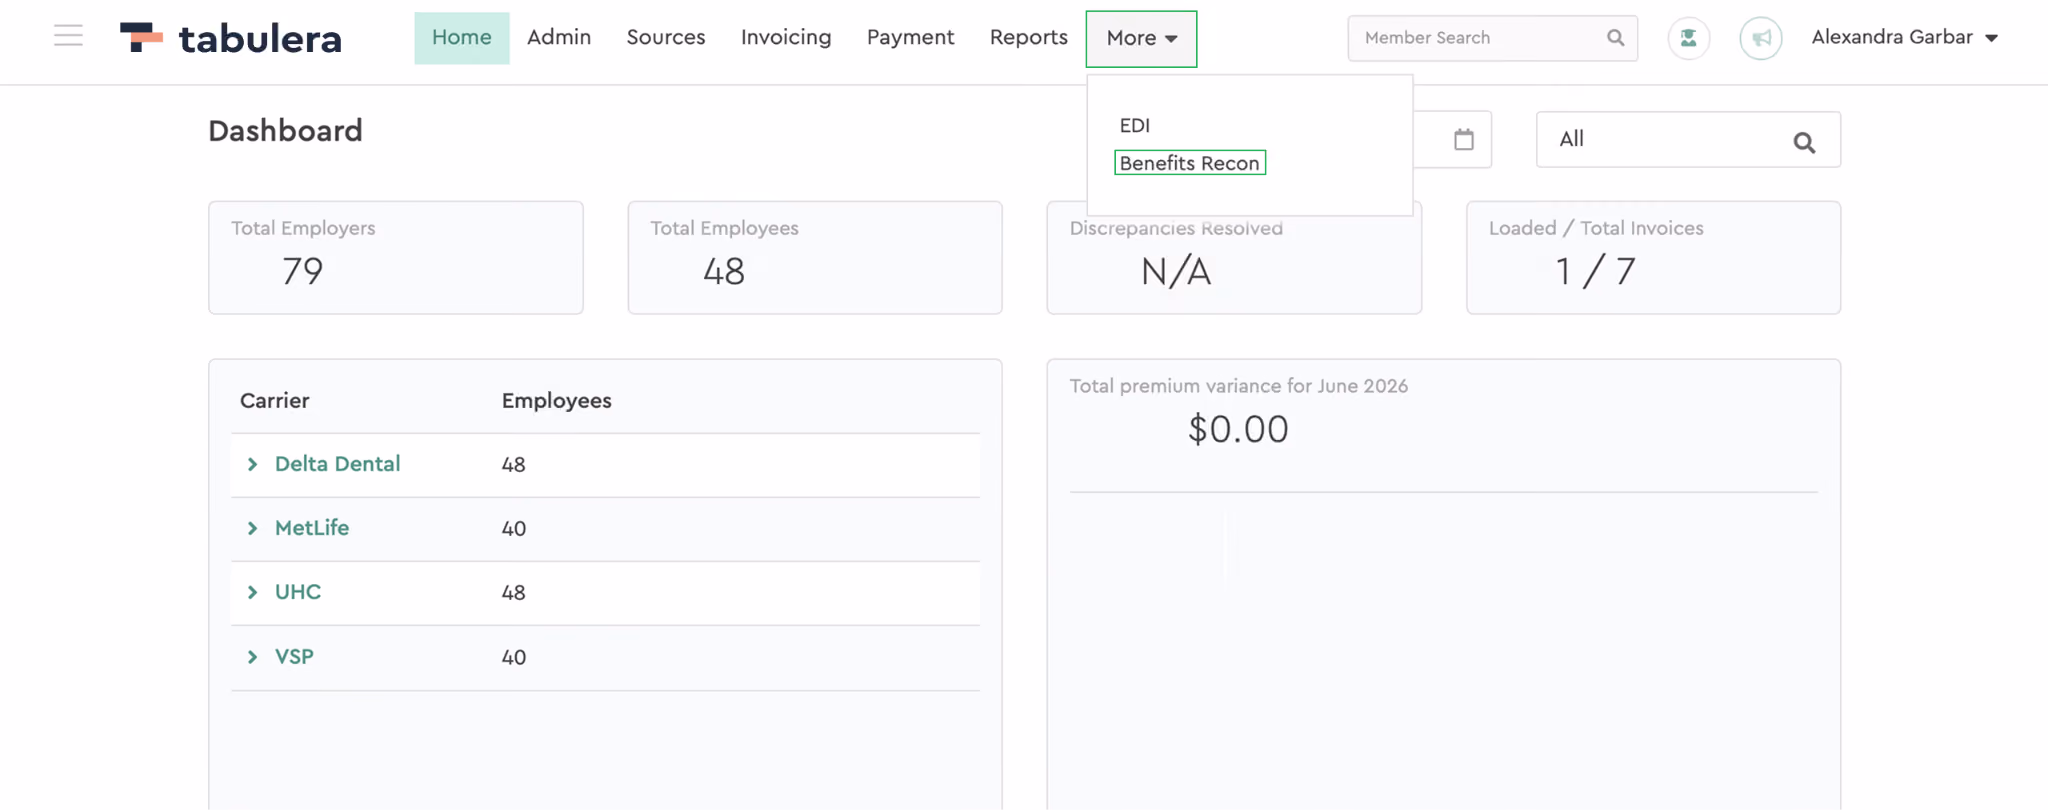Image resolution: width=2048 pixels, height=810 pixels.
Task: Go to the Home tab
Action: point(461,38)
